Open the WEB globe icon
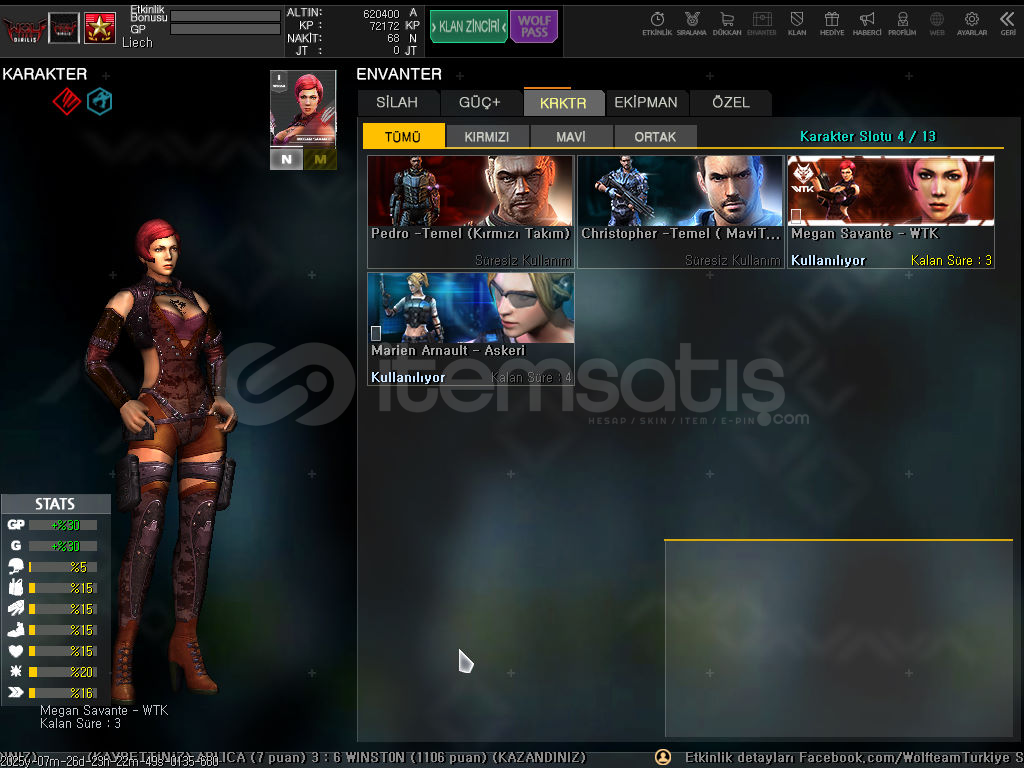Viewport: 1024px width, 768px height. (x=937, y=24)
